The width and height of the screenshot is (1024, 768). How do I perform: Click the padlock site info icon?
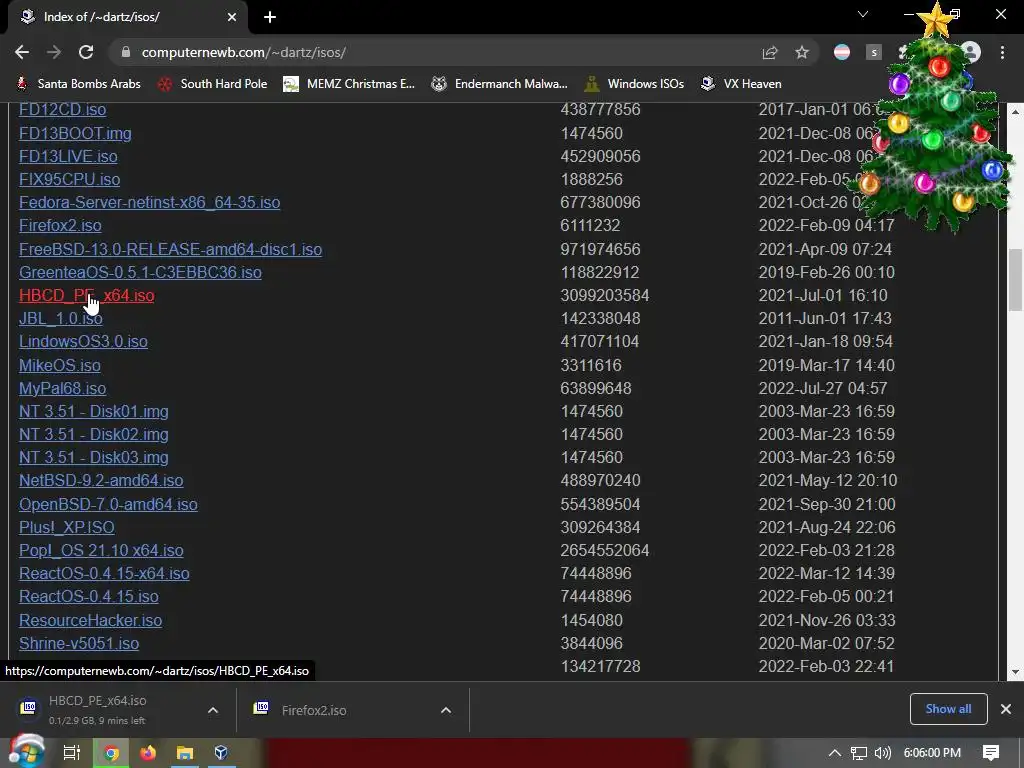(x=126, y=52)
